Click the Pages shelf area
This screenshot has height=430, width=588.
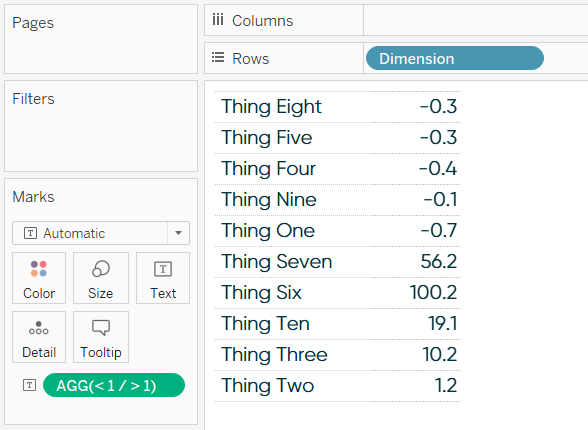[x=101, y=39]
